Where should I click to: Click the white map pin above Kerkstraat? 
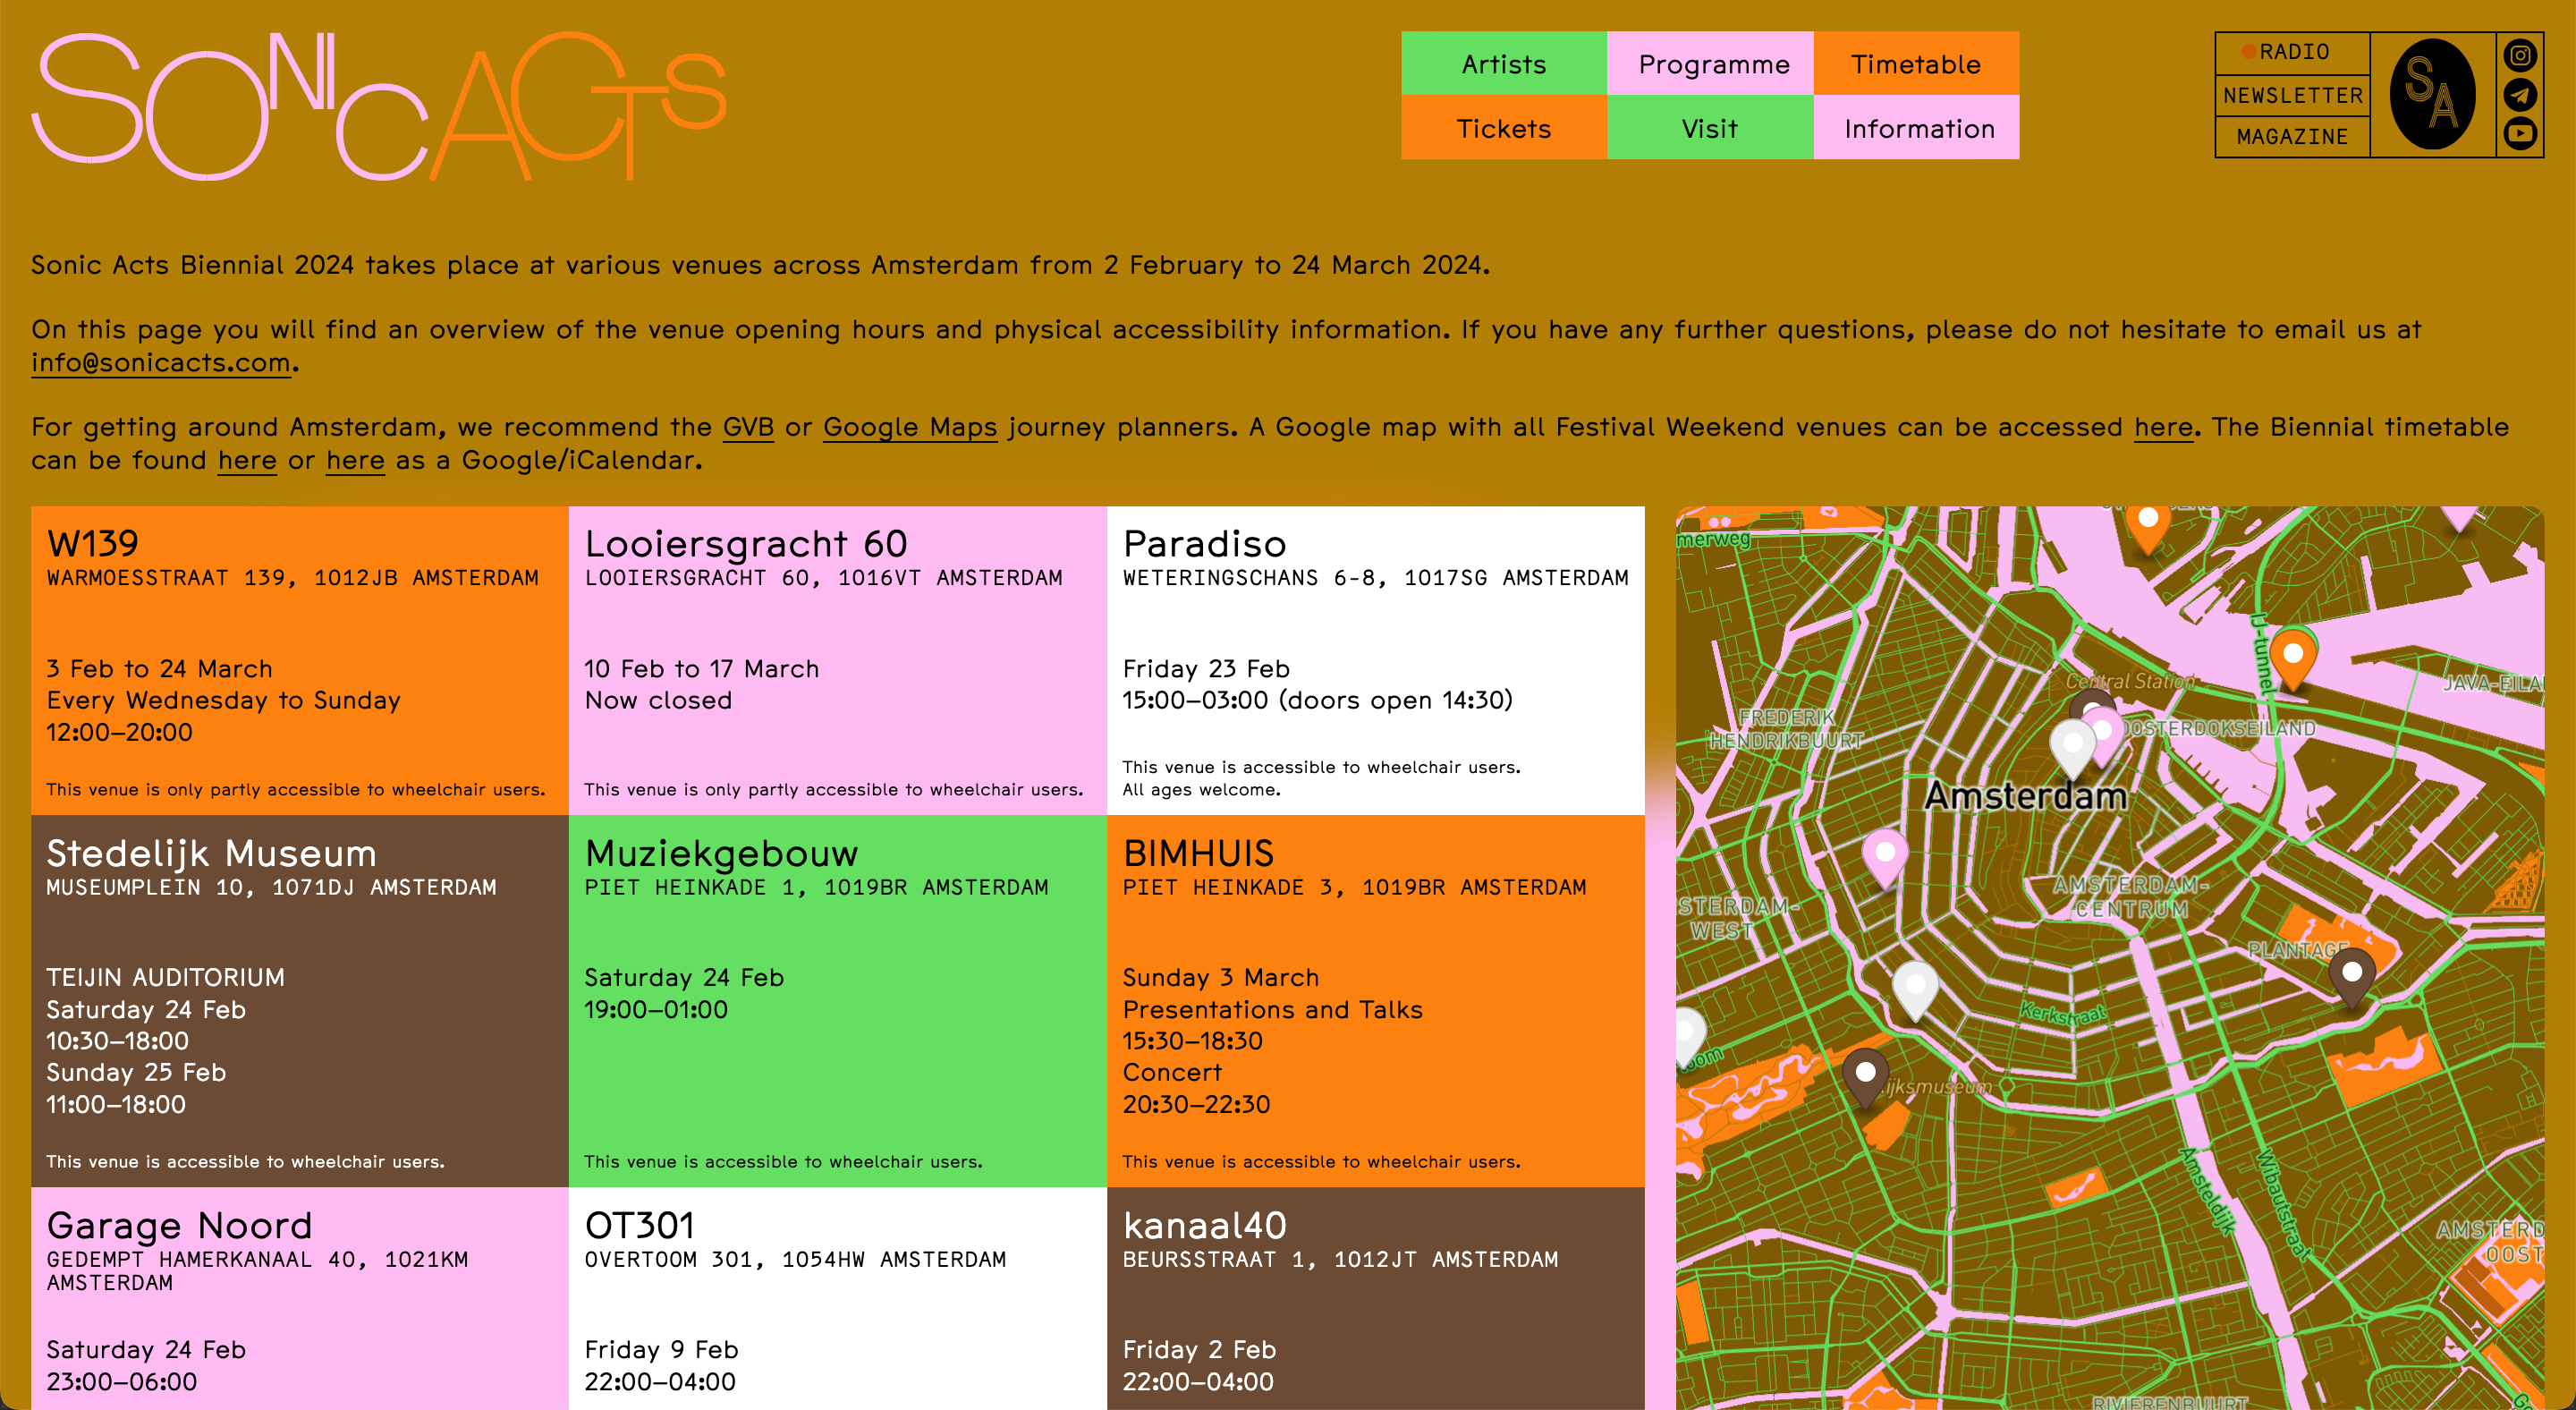1914,987
